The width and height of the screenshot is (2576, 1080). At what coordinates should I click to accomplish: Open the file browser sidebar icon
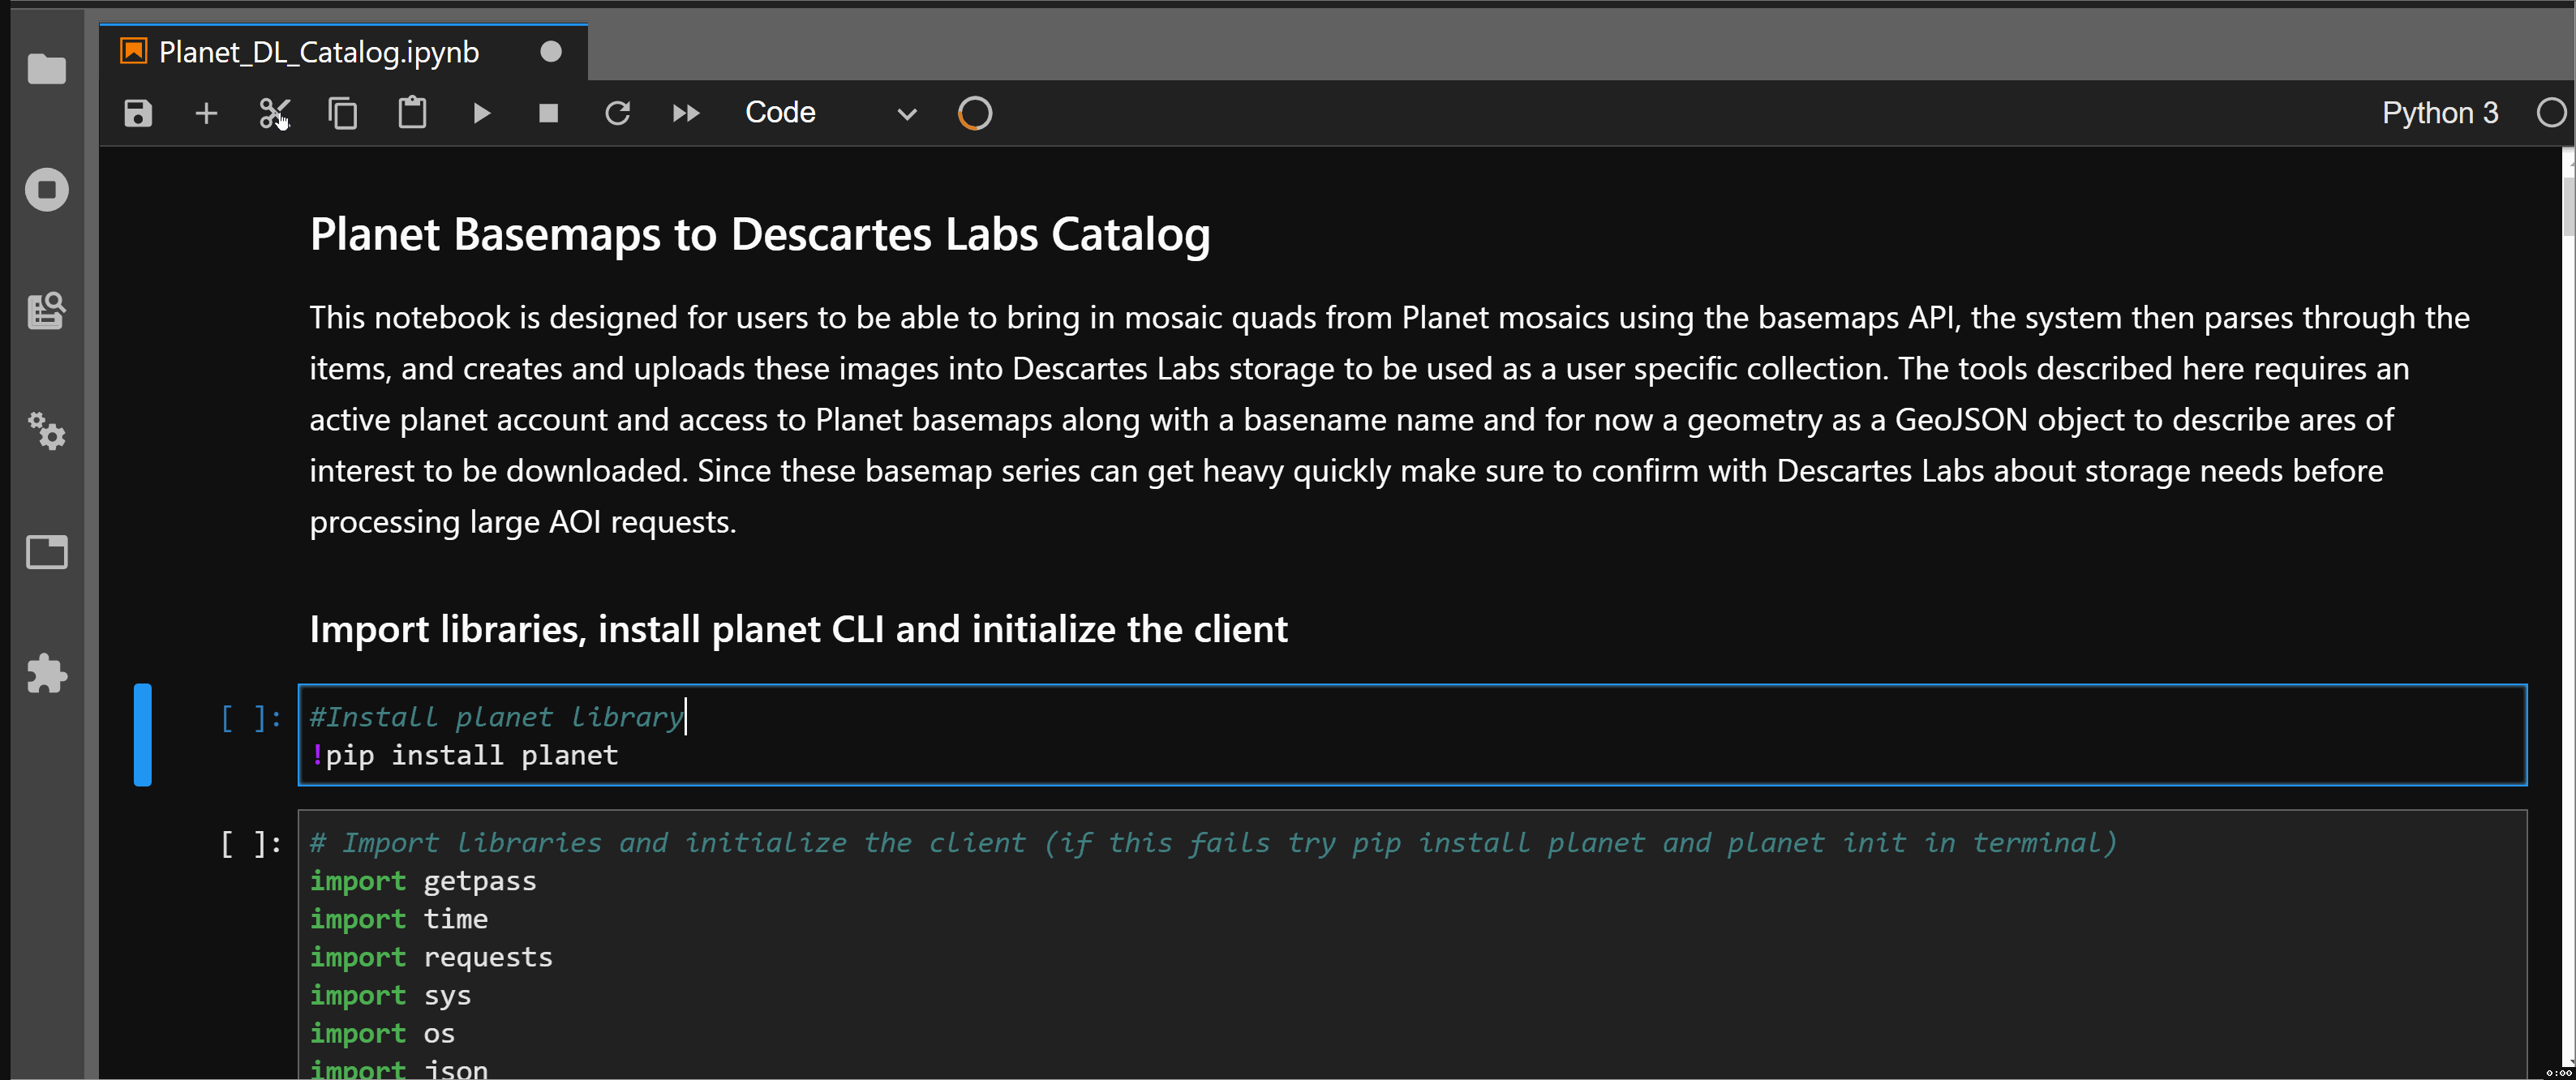point(46,69)
